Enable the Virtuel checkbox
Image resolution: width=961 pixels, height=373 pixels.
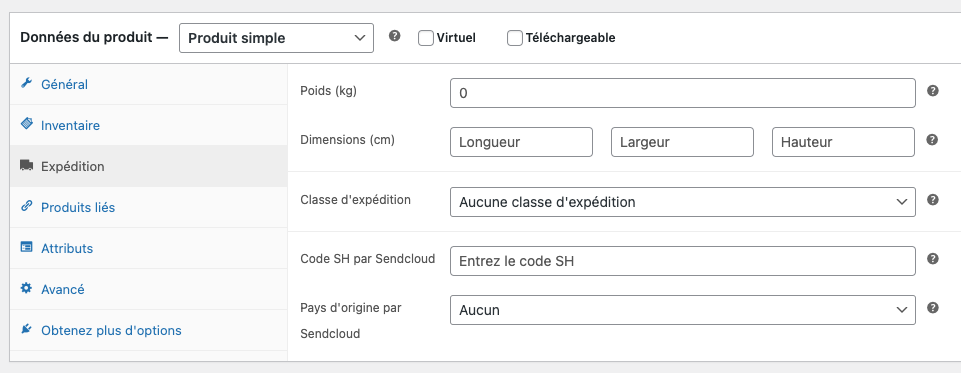(x=426, y=38)
